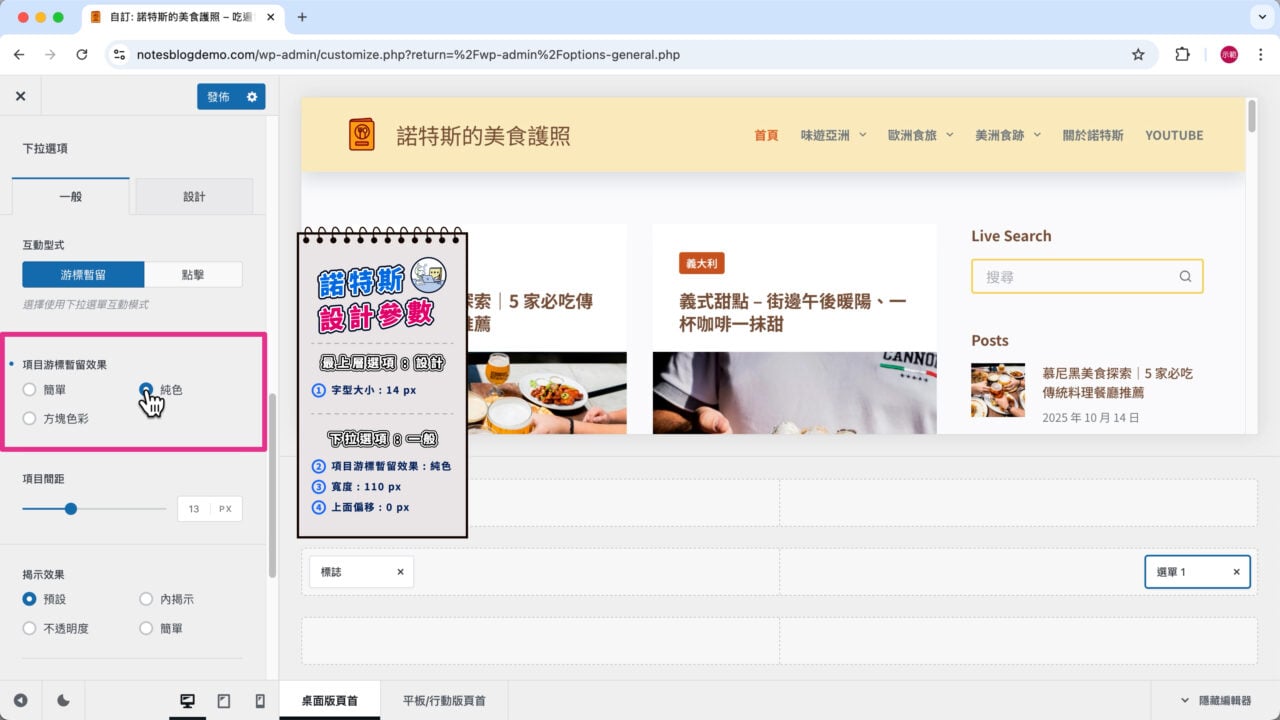Expand the 美洲食跡 menu chevron
The width and height of the screenshot is (1280, 720).
tap(1037, 135)
